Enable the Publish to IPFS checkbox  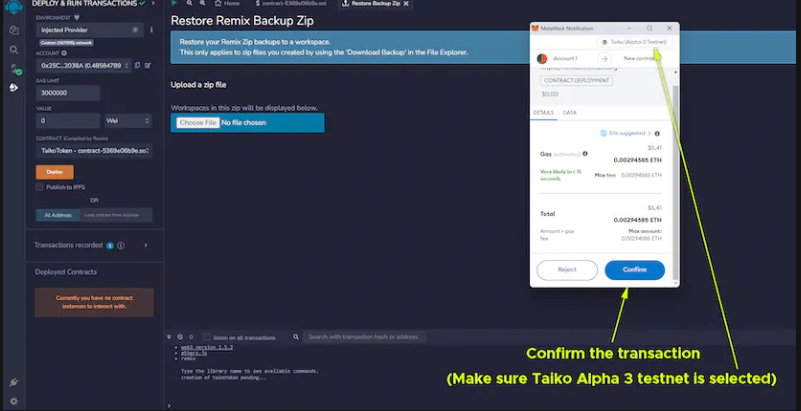coord(39,187)
